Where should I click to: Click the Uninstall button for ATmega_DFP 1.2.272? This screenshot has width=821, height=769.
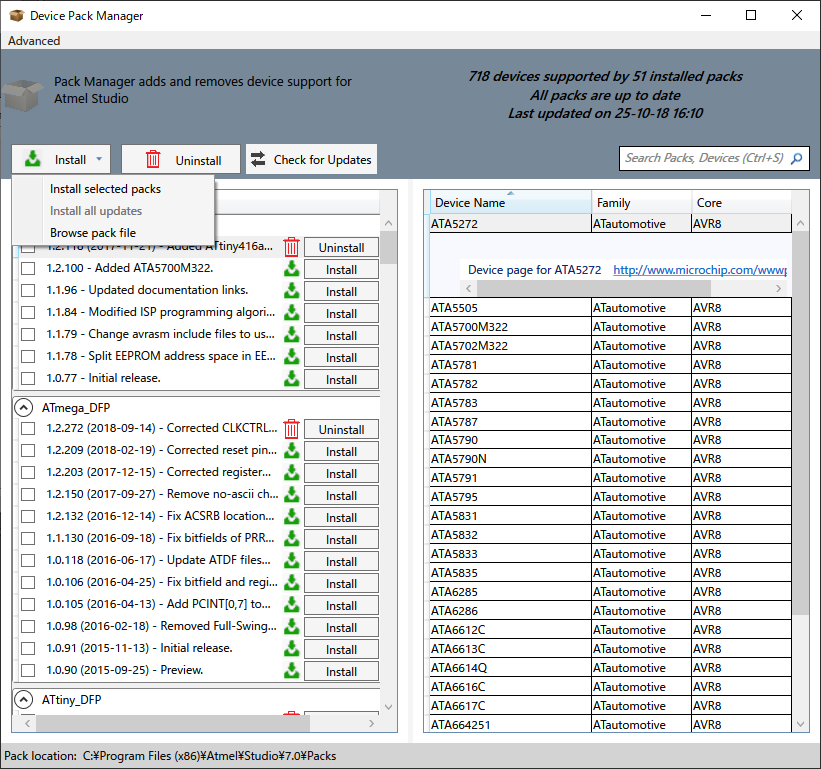[341, 429]
